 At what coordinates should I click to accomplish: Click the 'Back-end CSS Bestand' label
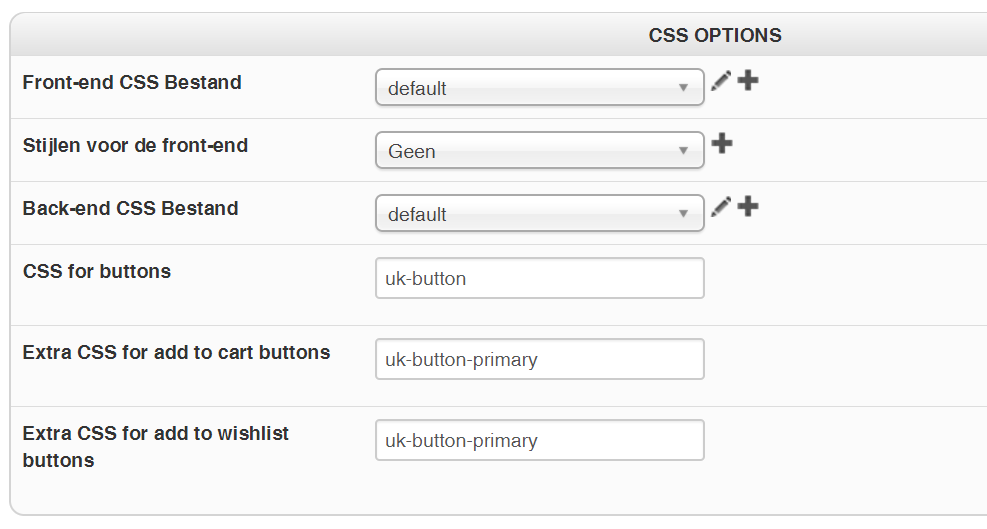pos(130,208)
